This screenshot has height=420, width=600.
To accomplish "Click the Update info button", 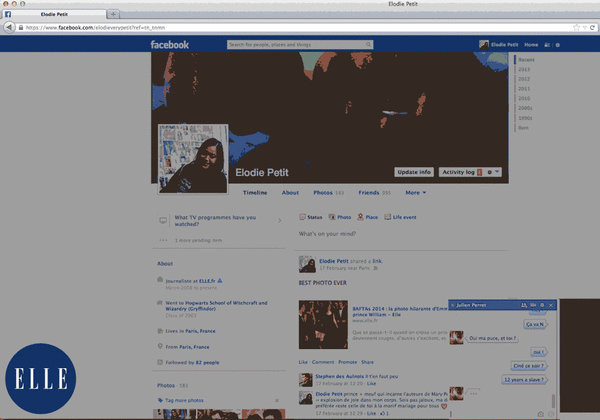I will [x=414, y=172].
